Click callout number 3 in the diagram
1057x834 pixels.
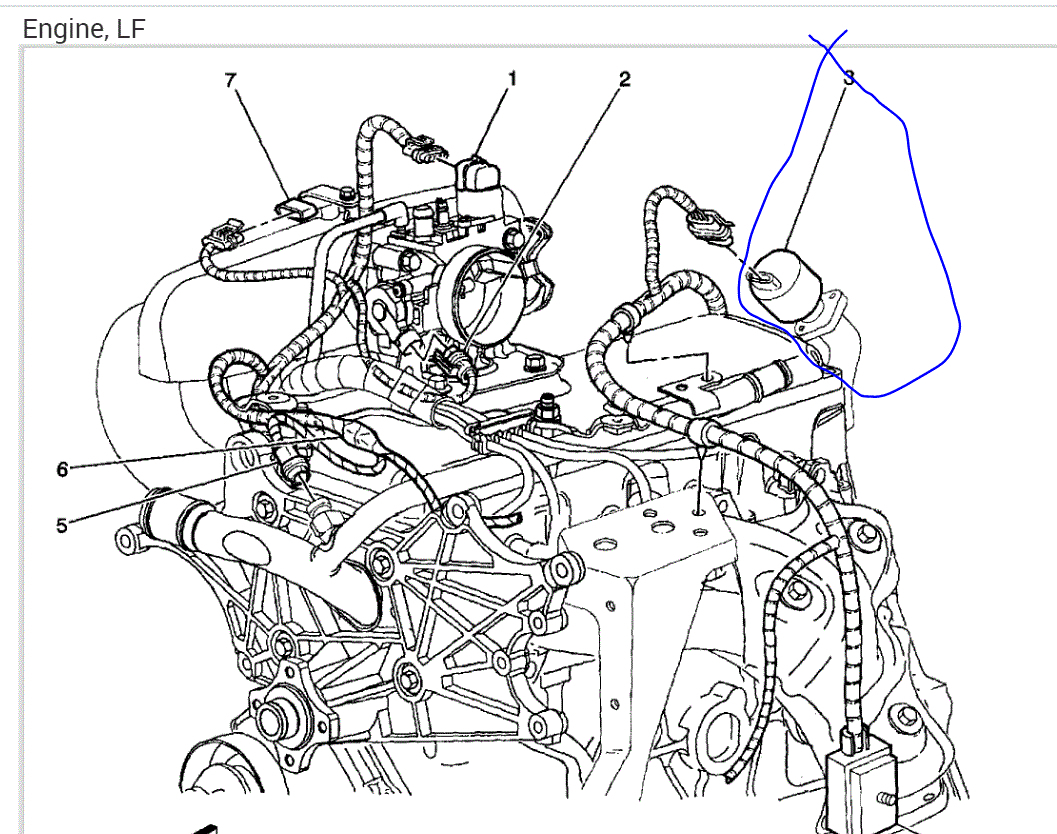click(x=849, y=79)
